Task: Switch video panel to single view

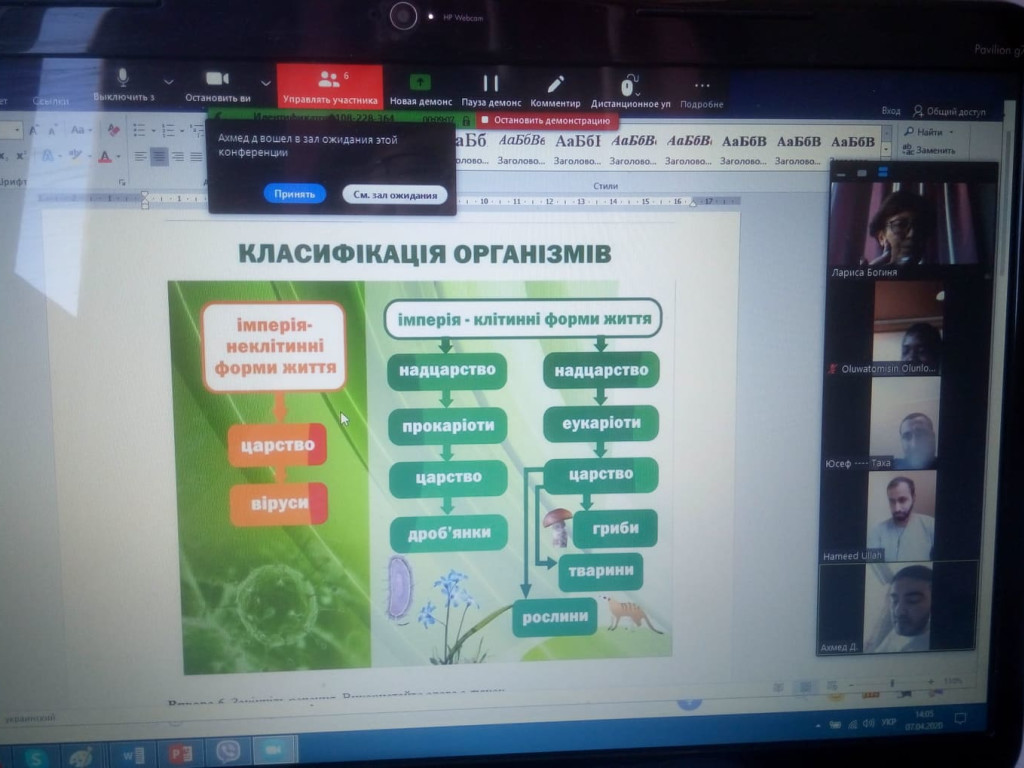Action: (x=862, y=173)
